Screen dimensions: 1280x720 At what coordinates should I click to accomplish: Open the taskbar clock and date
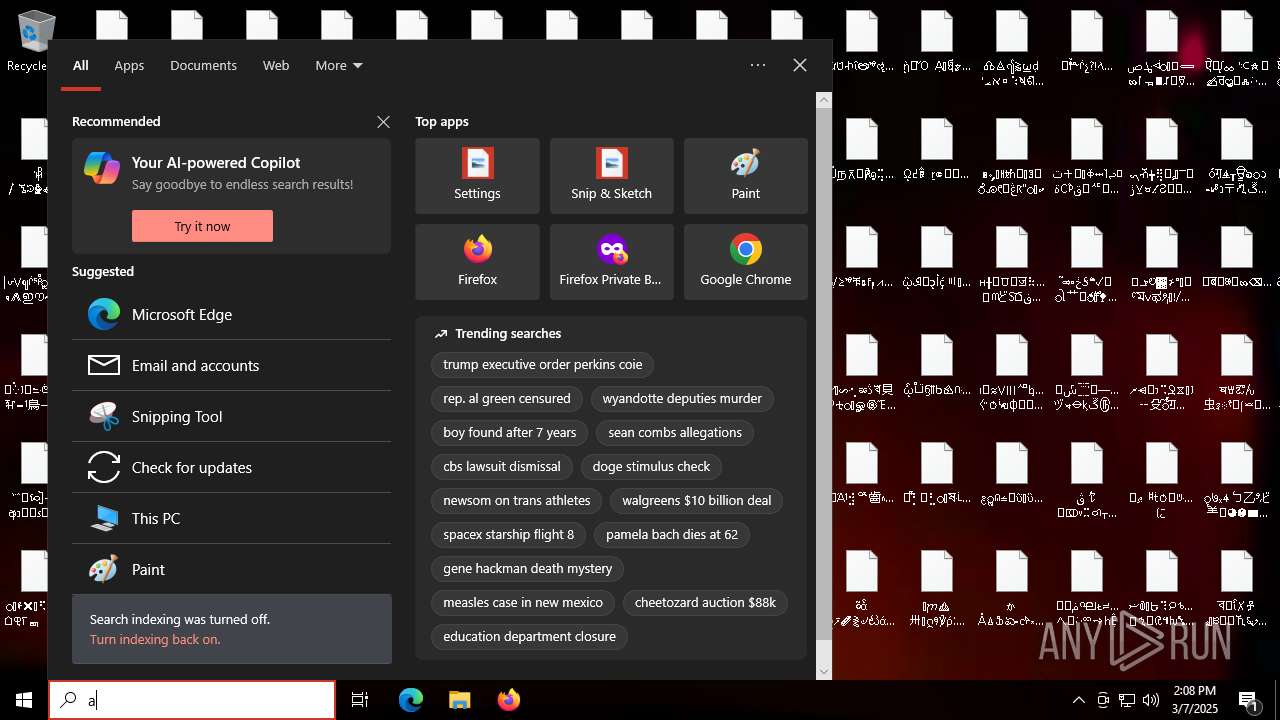pos(1194,700)
